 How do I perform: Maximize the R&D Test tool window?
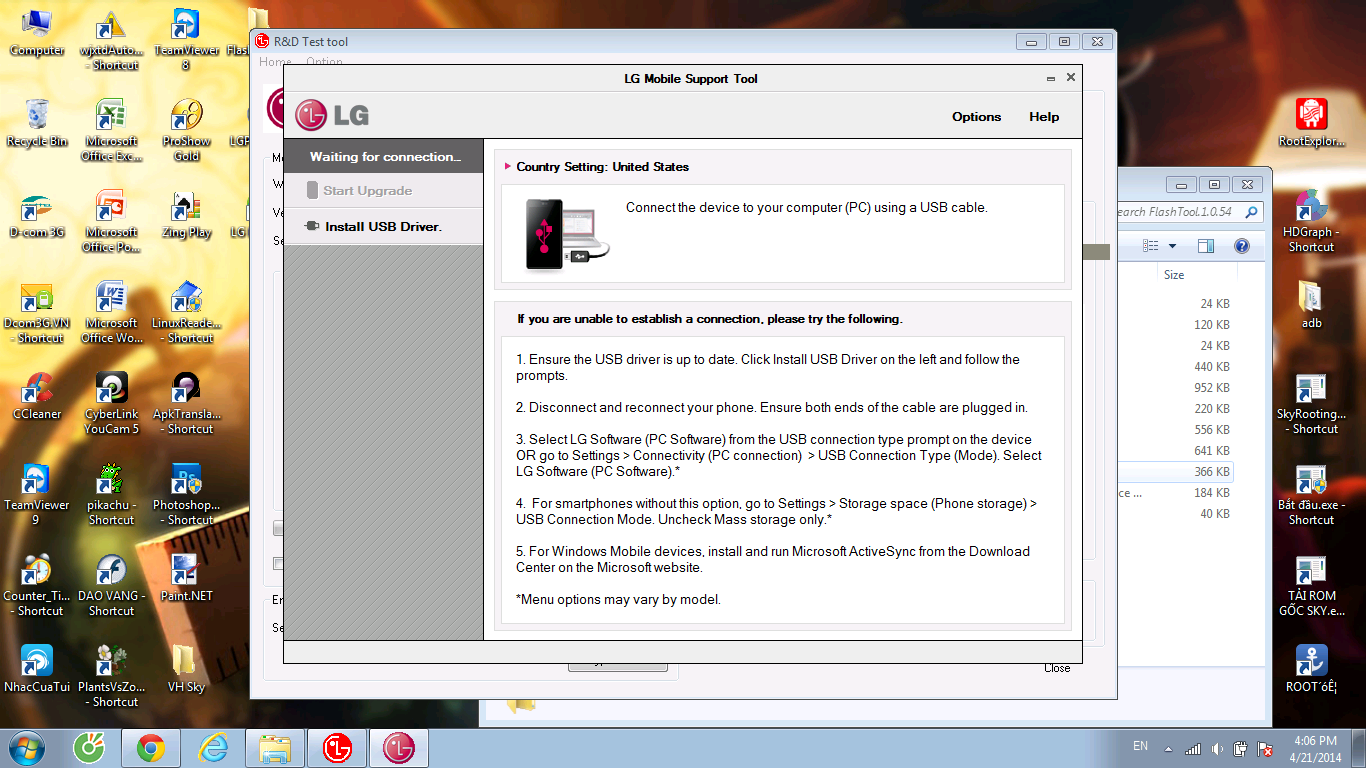click(1064, 42)
